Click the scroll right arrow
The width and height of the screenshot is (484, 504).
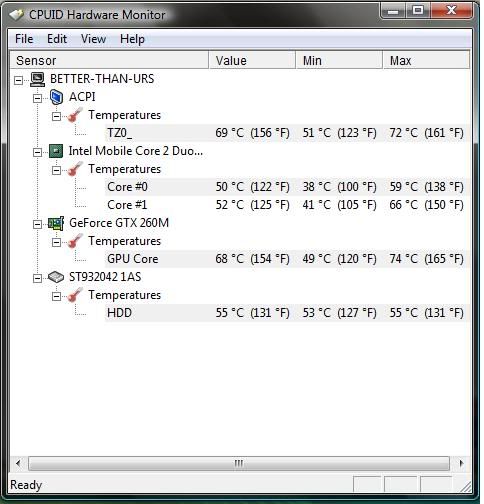461,463
